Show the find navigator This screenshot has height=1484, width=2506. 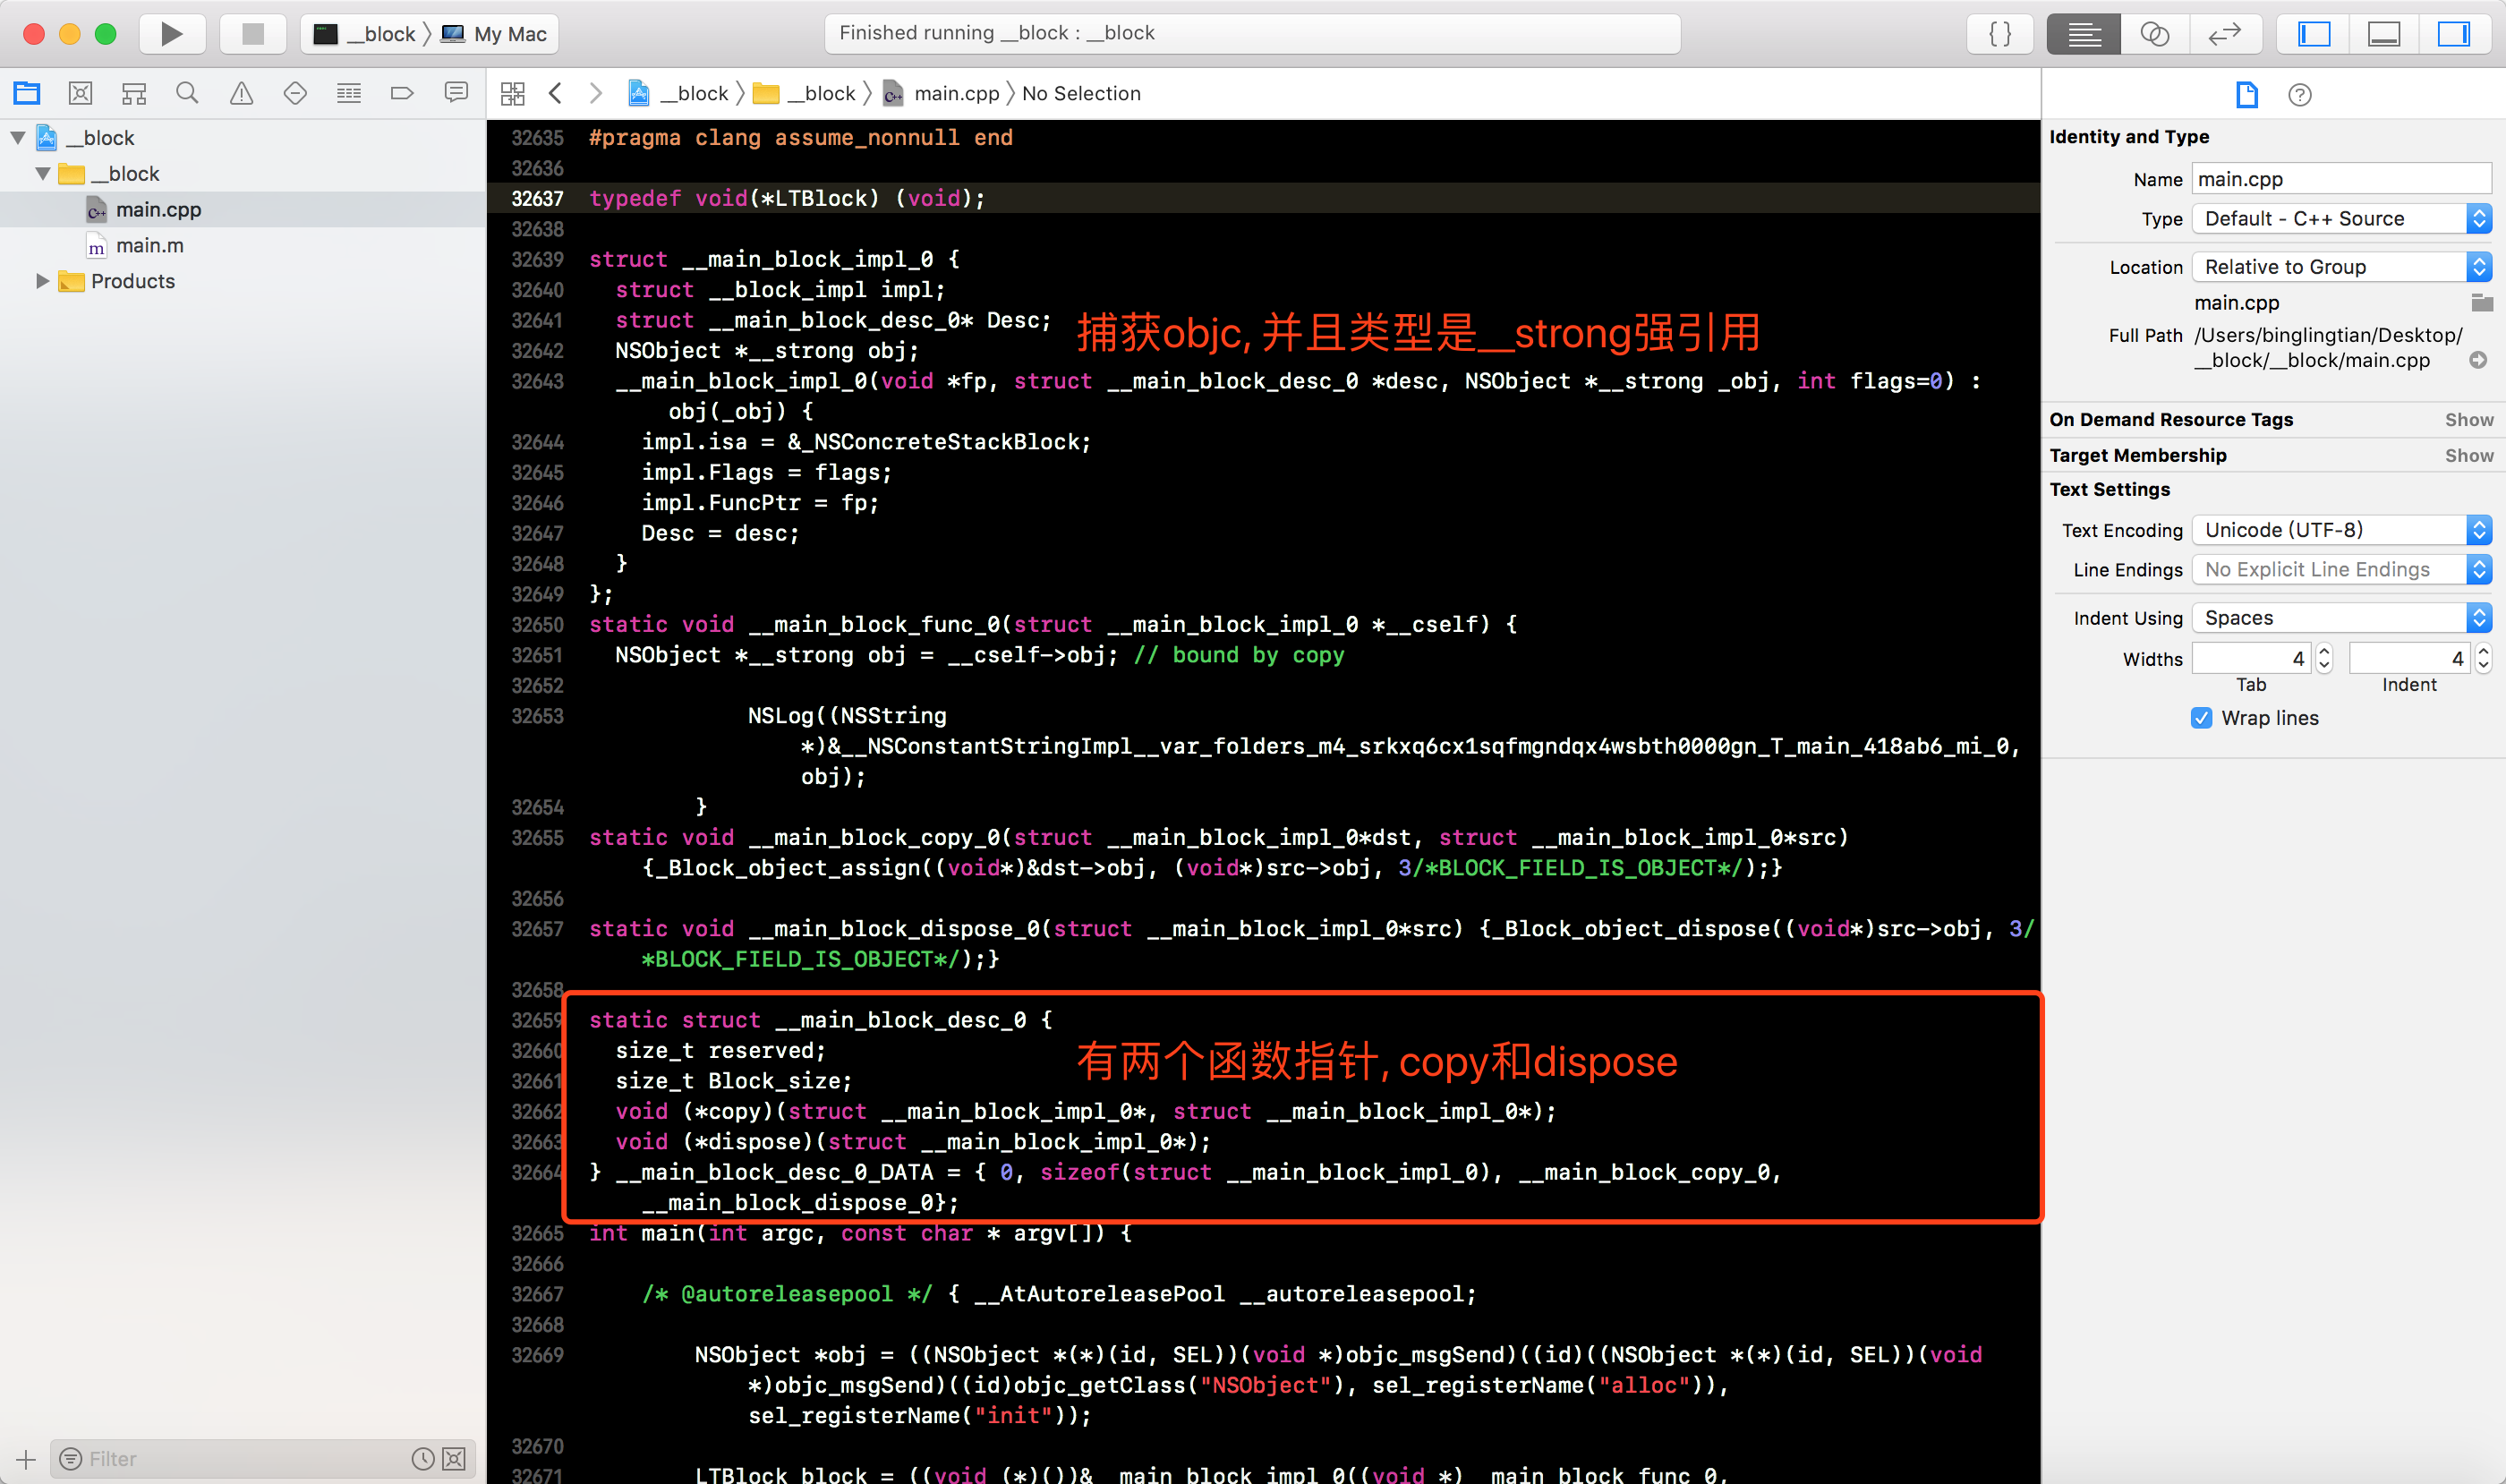tap(187, 93)
